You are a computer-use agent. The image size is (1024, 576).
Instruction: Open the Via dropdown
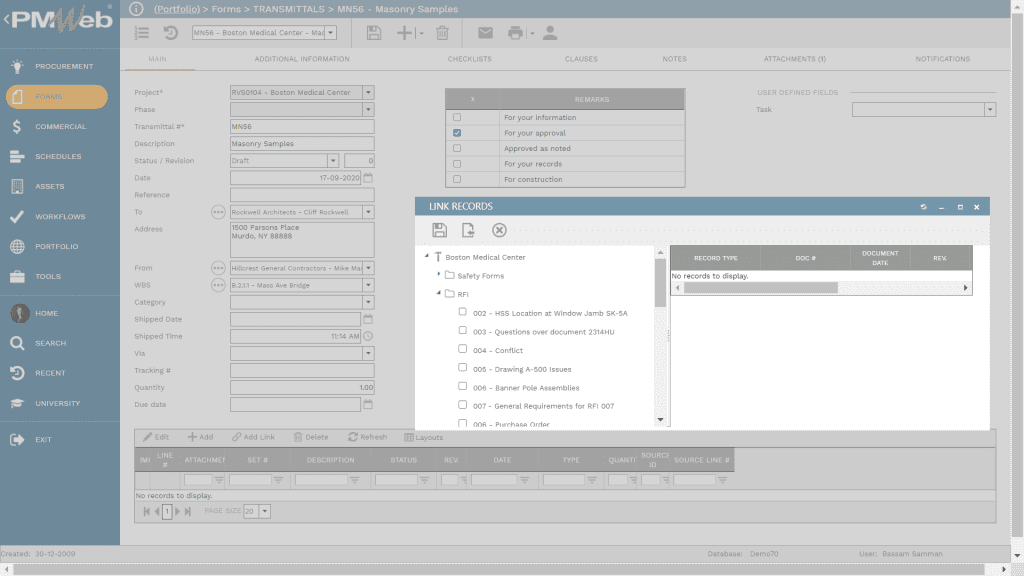pyautogui.click(x=368, y=353)
